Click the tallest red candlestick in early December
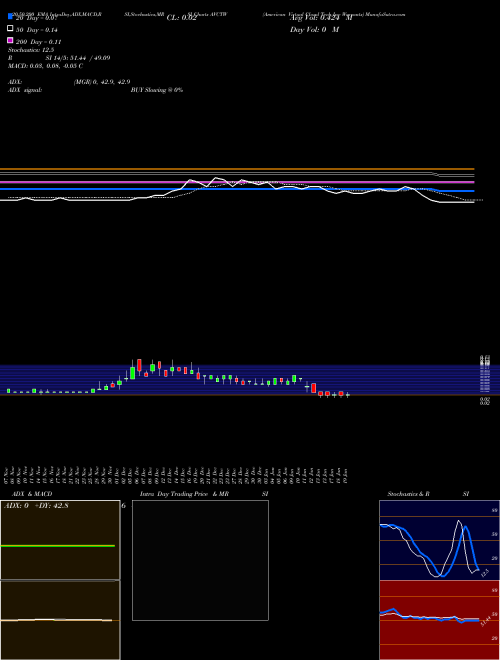 coord(139,365)
